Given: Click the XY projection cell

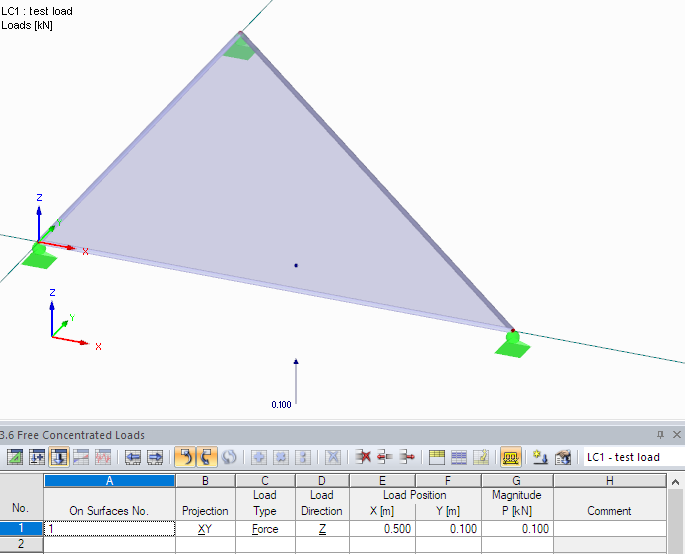Looking at the screenshot, I should pos(205,529).
